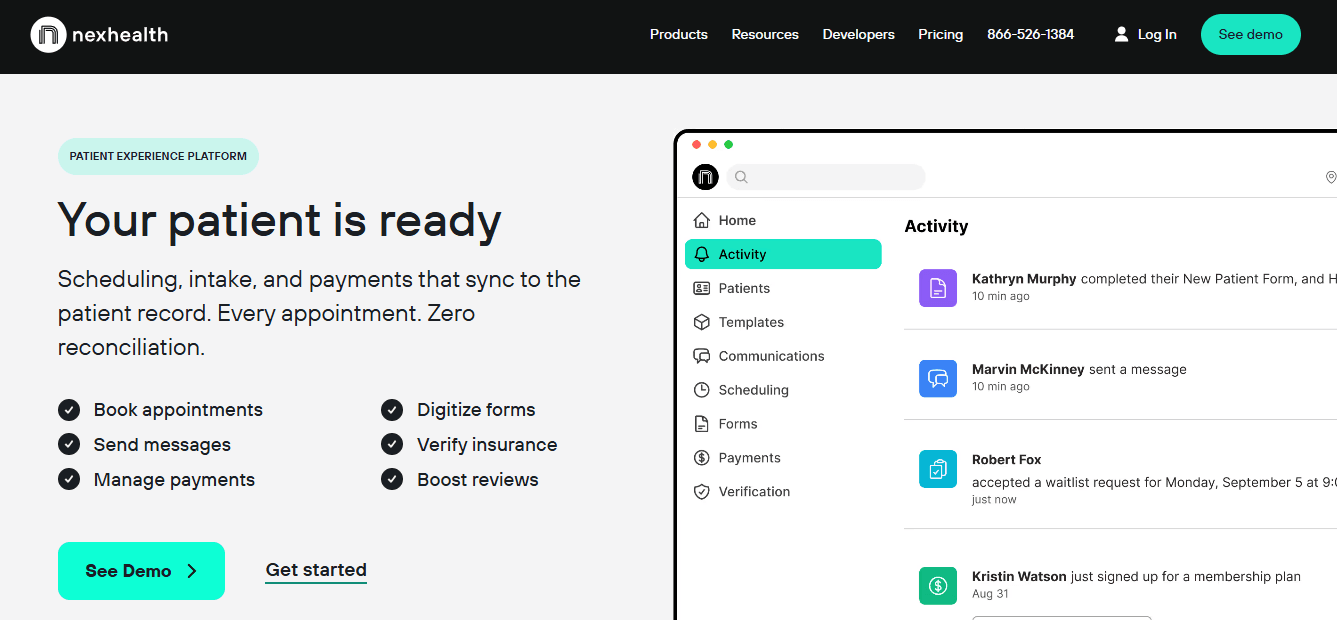1337x620 pixels.
Task: Click green dollar icon next to Kristin Watson
Action: tap(938, 586)
